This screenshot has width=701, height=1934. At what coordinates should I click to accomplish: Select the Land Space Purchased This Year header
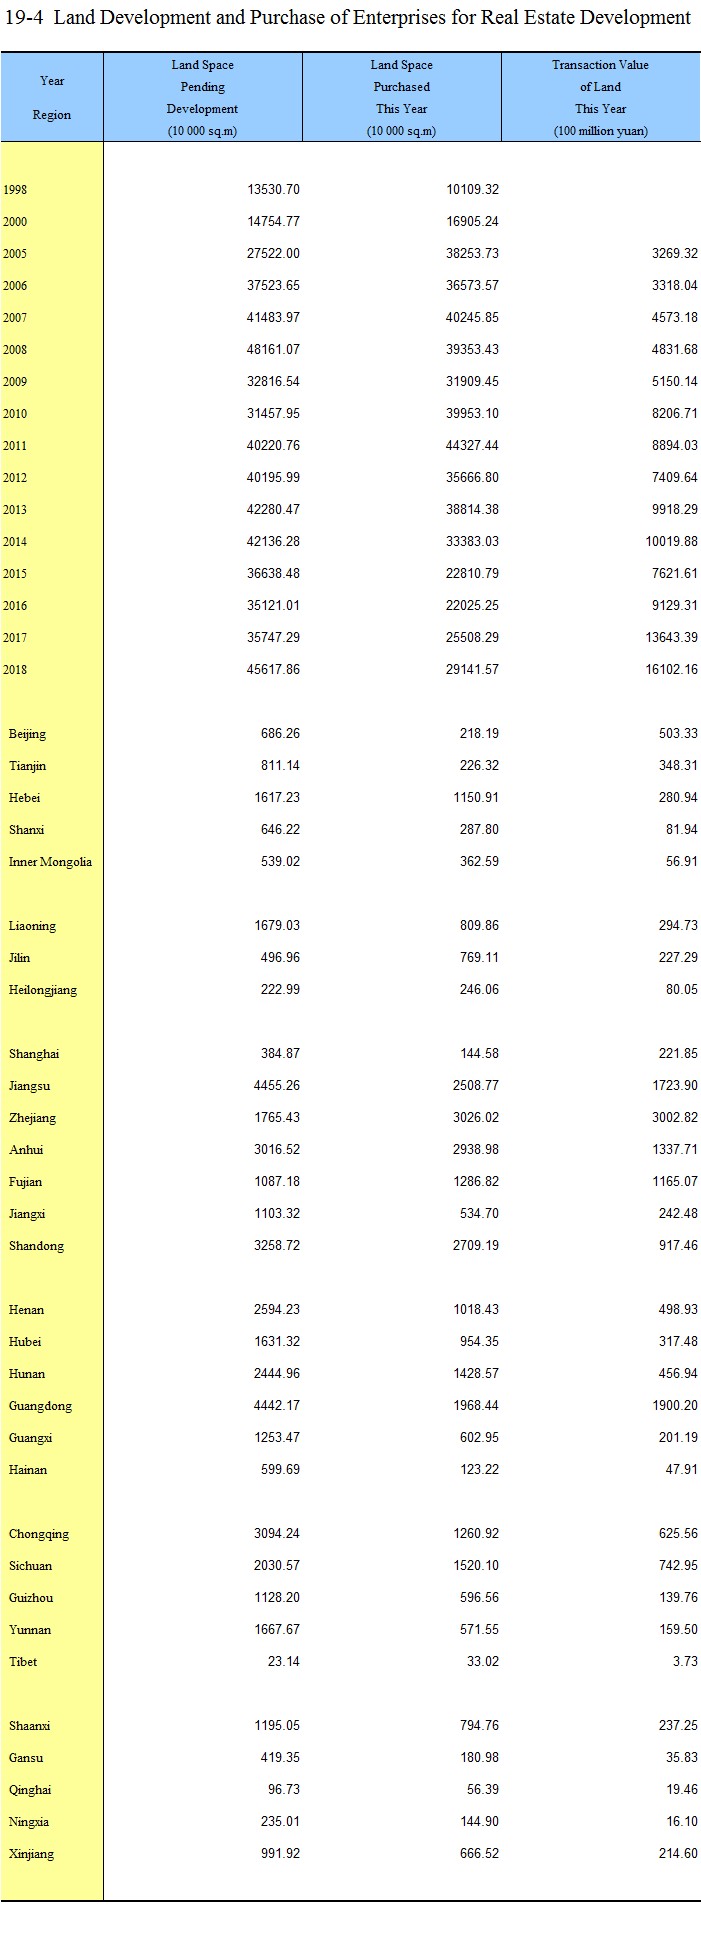point(402,97)
